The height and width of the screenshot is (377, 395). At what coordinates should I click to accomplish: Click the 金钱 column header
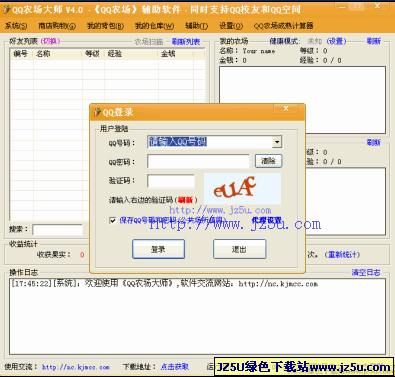tap(176, 54)
